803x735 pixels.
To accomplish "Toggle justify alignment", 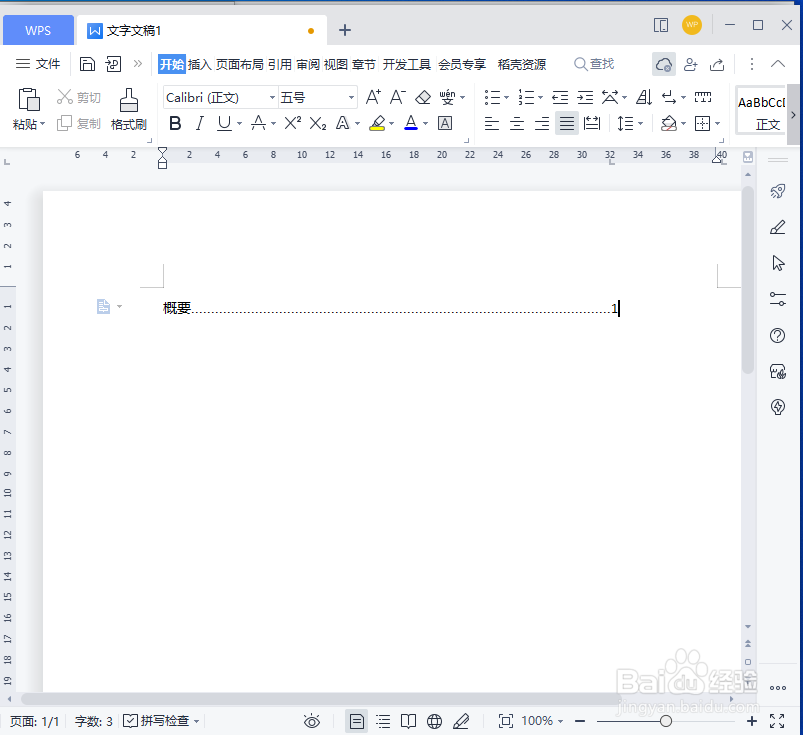I will tap(567, 123).
